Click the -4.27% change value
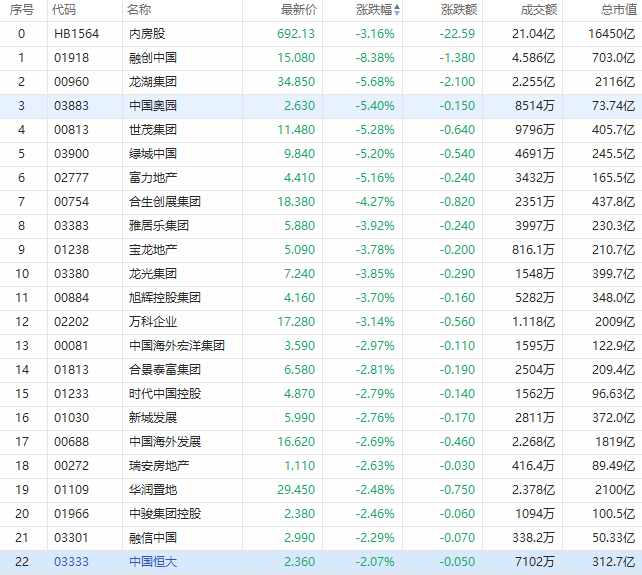The height and width of the screenshot is (575, 642). coord(375,201)
